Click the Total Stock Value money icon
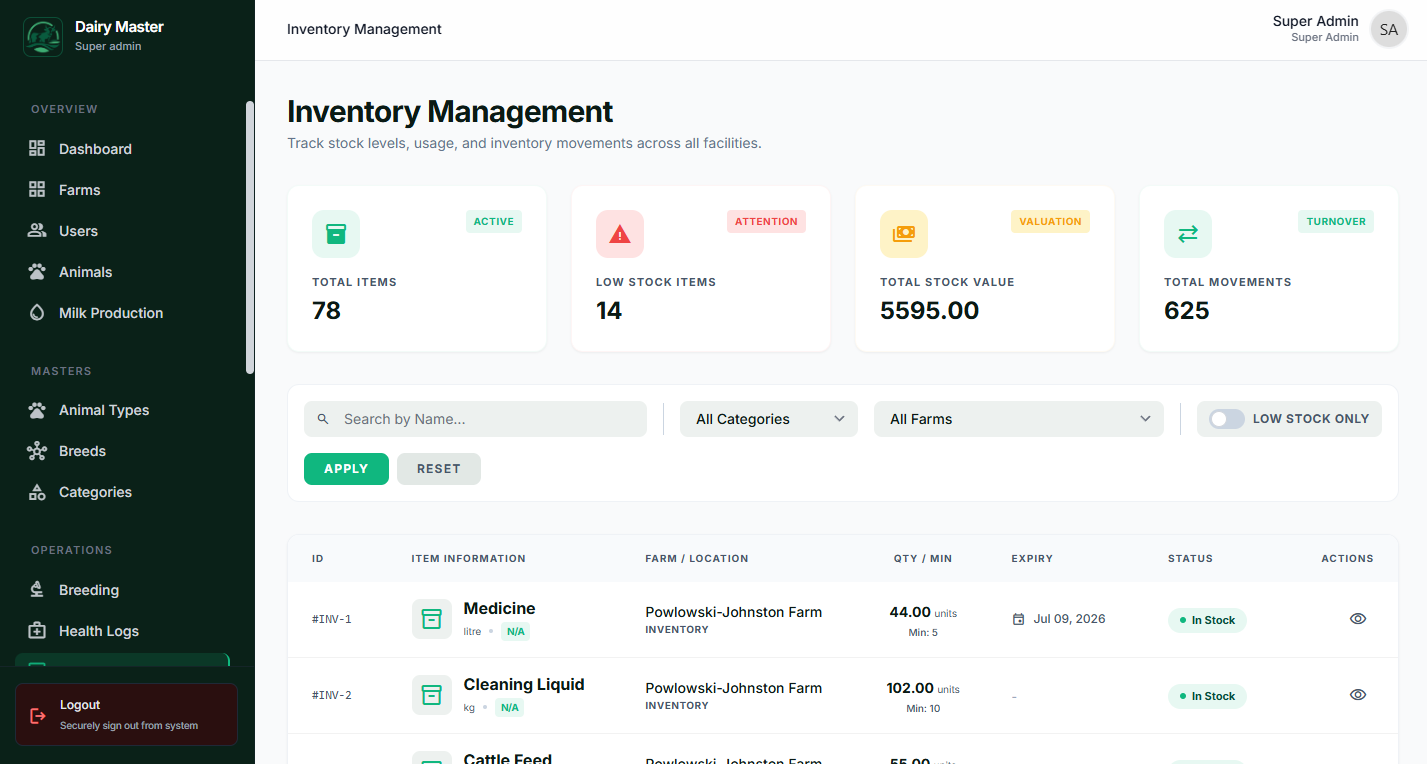 point(904,234)
